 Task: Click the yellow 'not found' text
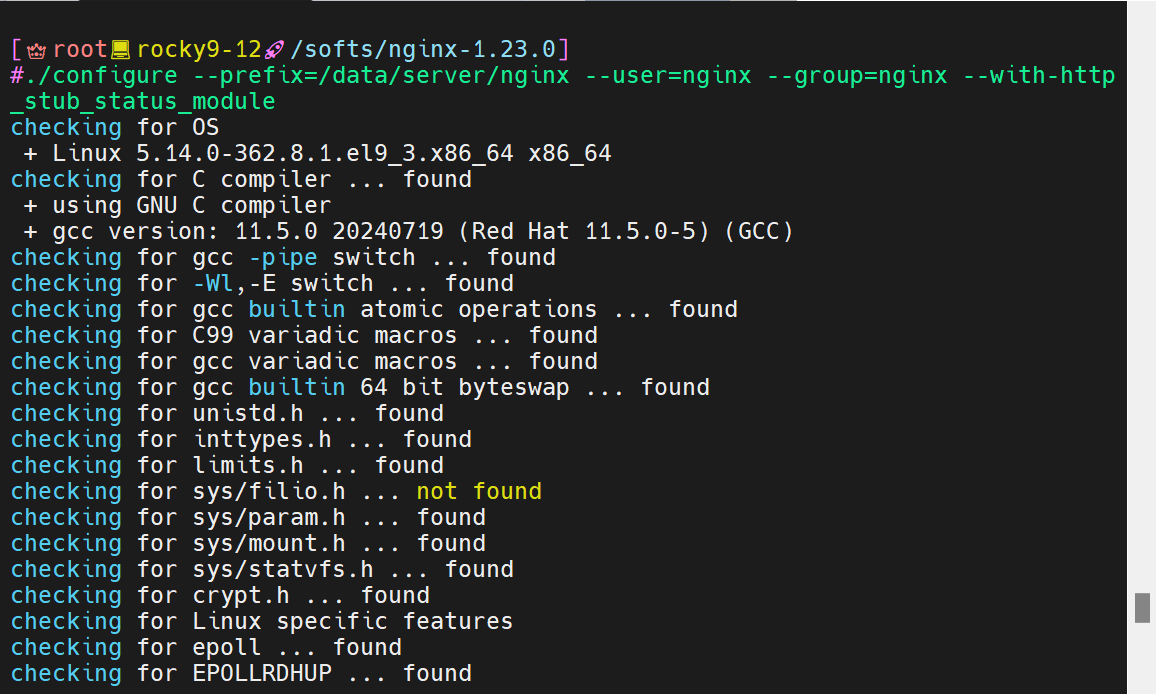(479, 491)
